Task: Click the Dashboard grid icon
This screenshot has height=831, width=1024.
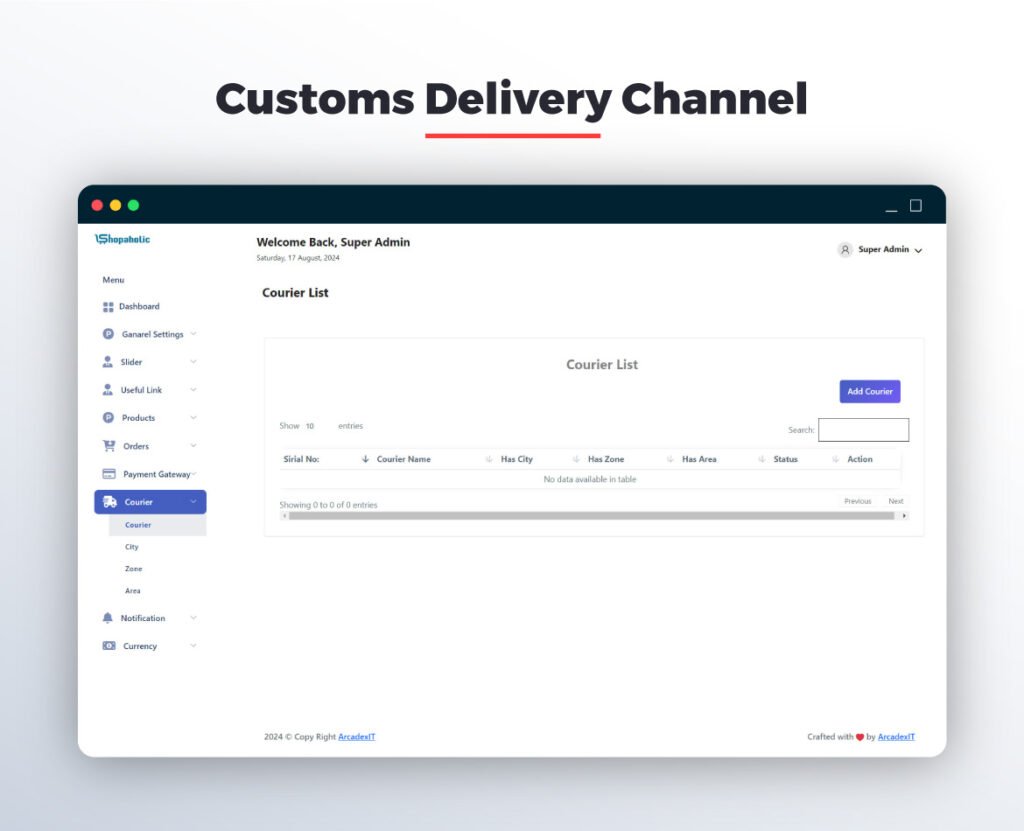Action: pyautogui.click(x=108, y=307)
